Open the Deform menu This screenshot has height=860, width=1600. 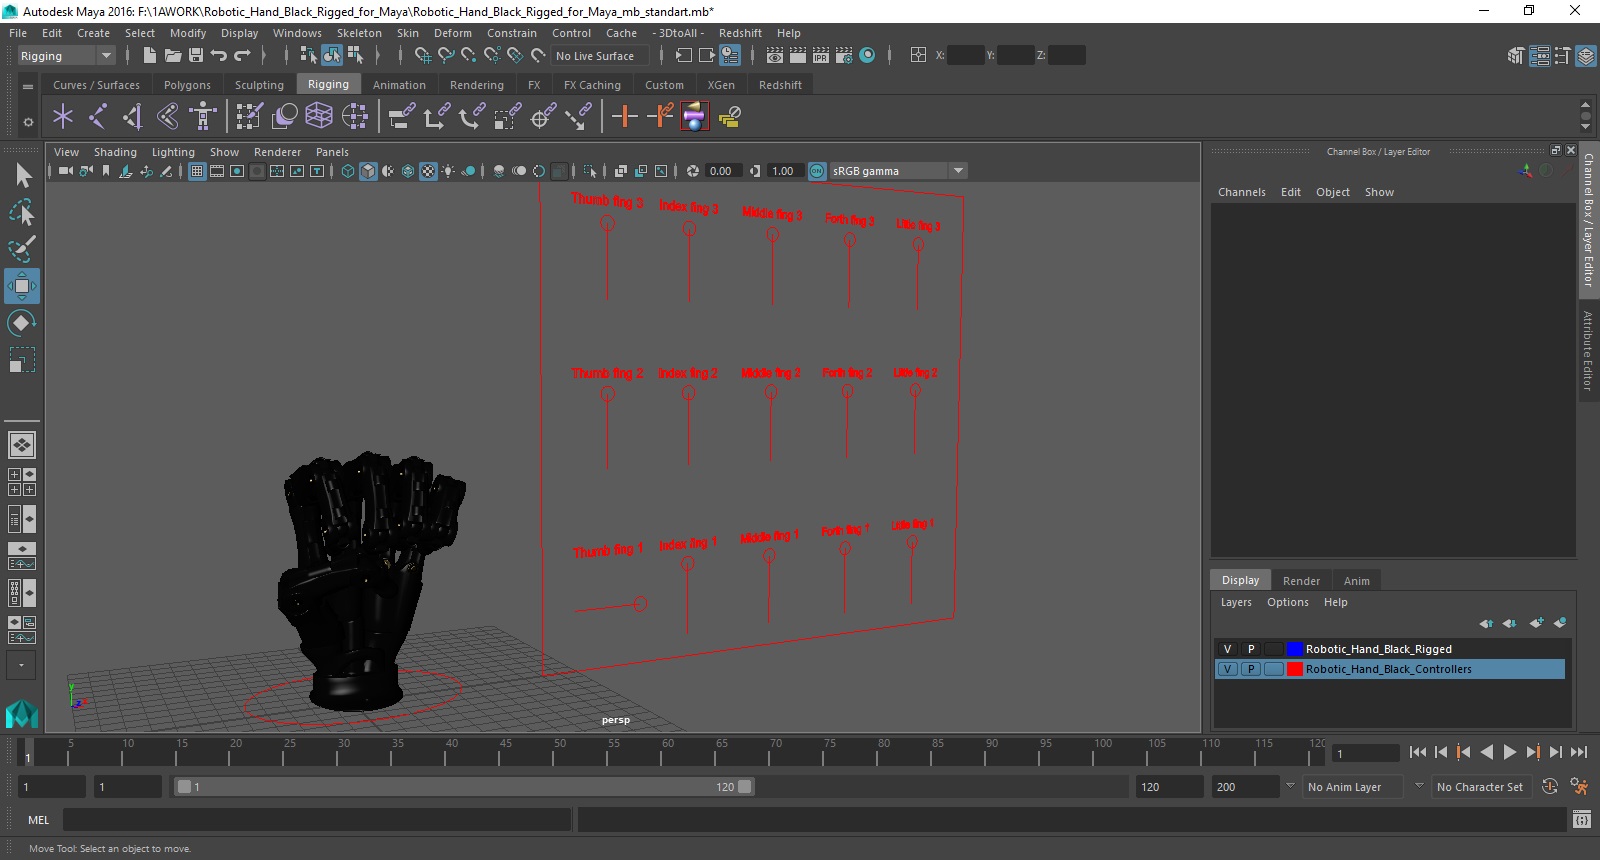(452, 33)
